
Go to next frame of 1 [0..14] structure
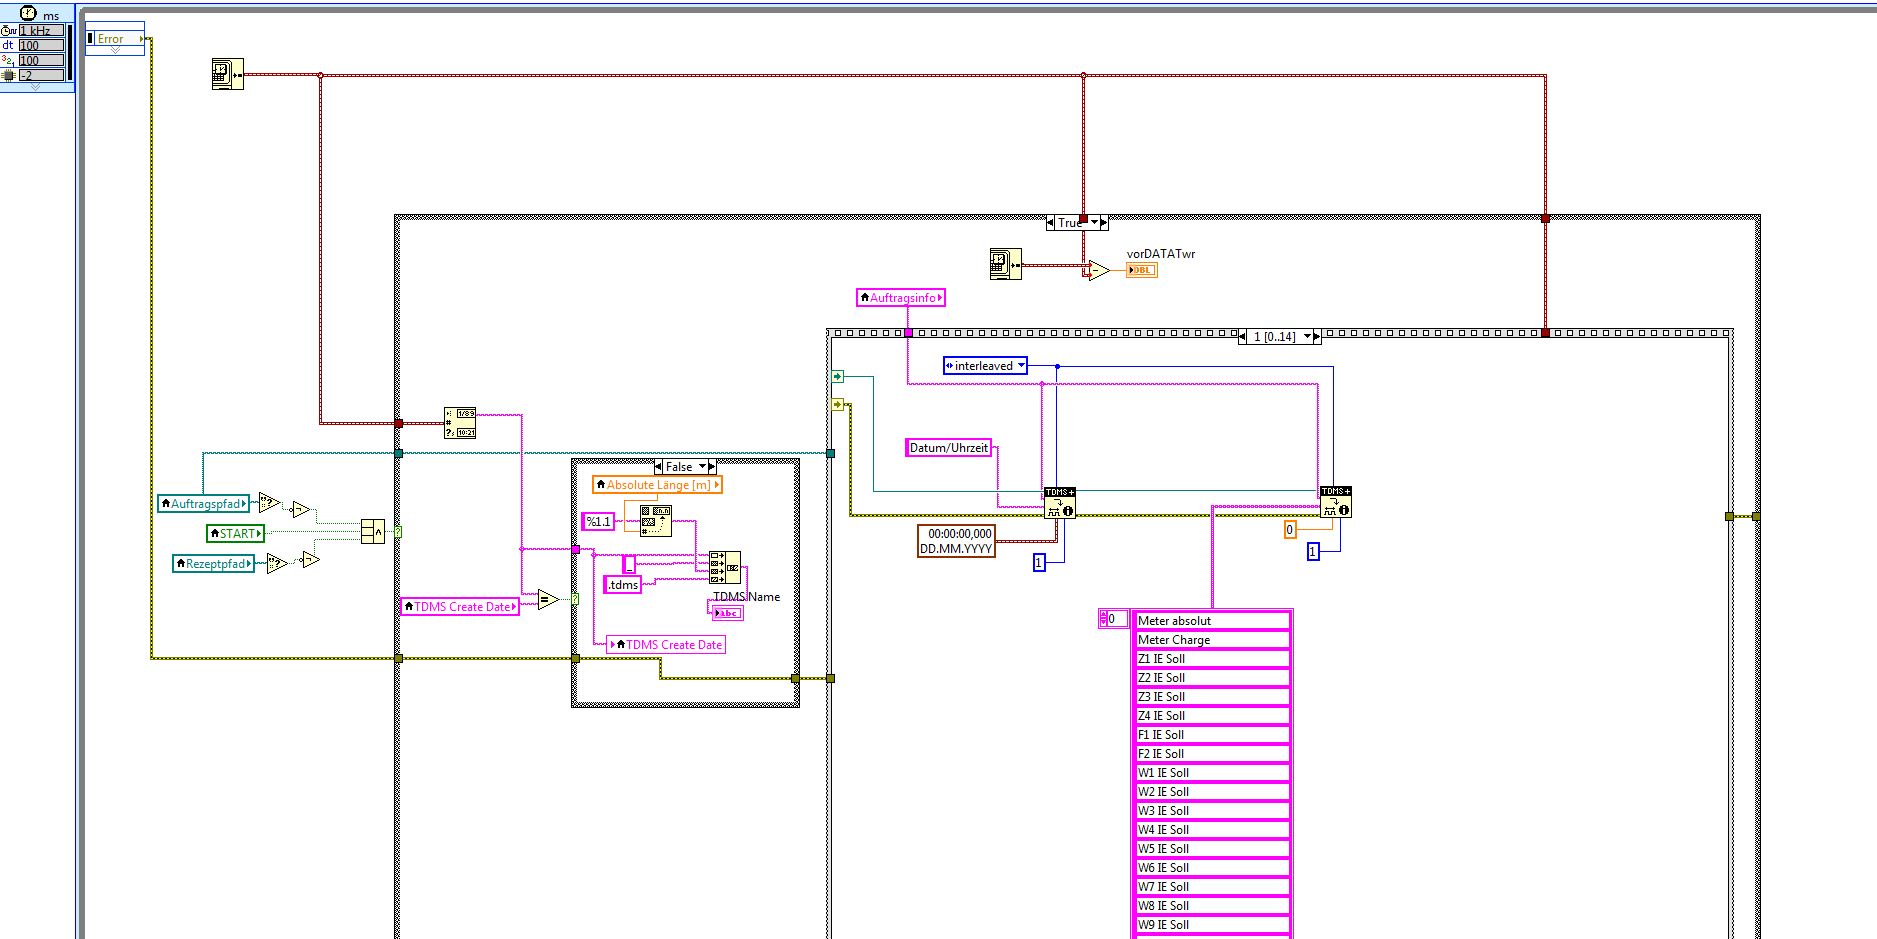[x=1316, y=337]
